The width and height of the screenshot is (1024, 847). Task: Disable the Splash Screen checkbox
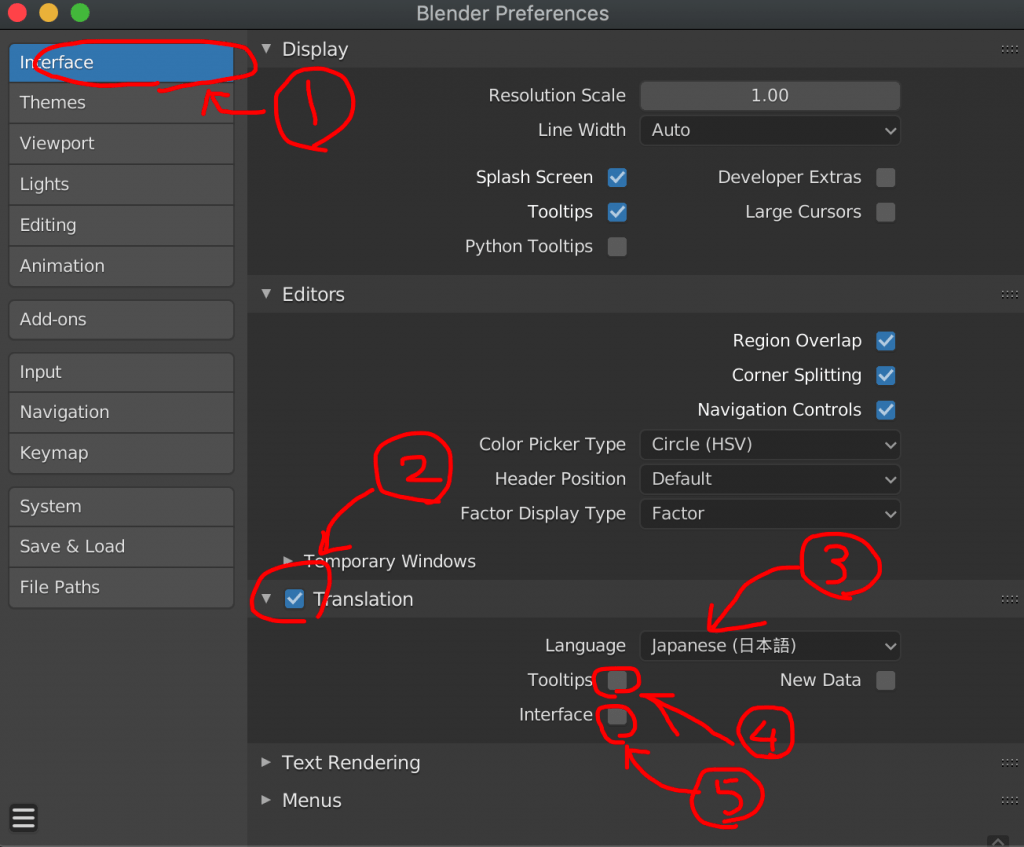(617, 178)
